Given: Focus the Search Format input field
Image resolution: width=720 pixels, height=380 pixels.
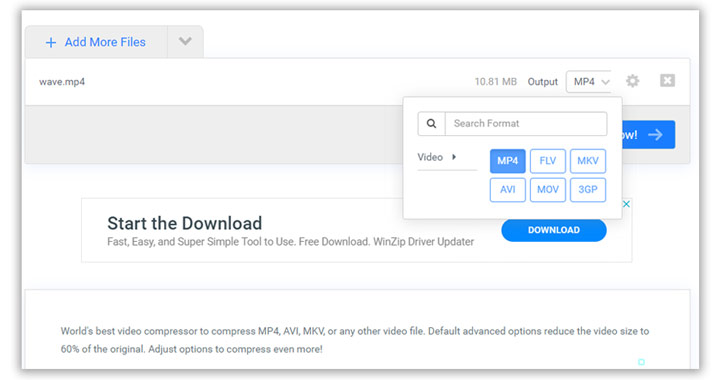Looking at the screenshot, I should [x=526, y=123].
